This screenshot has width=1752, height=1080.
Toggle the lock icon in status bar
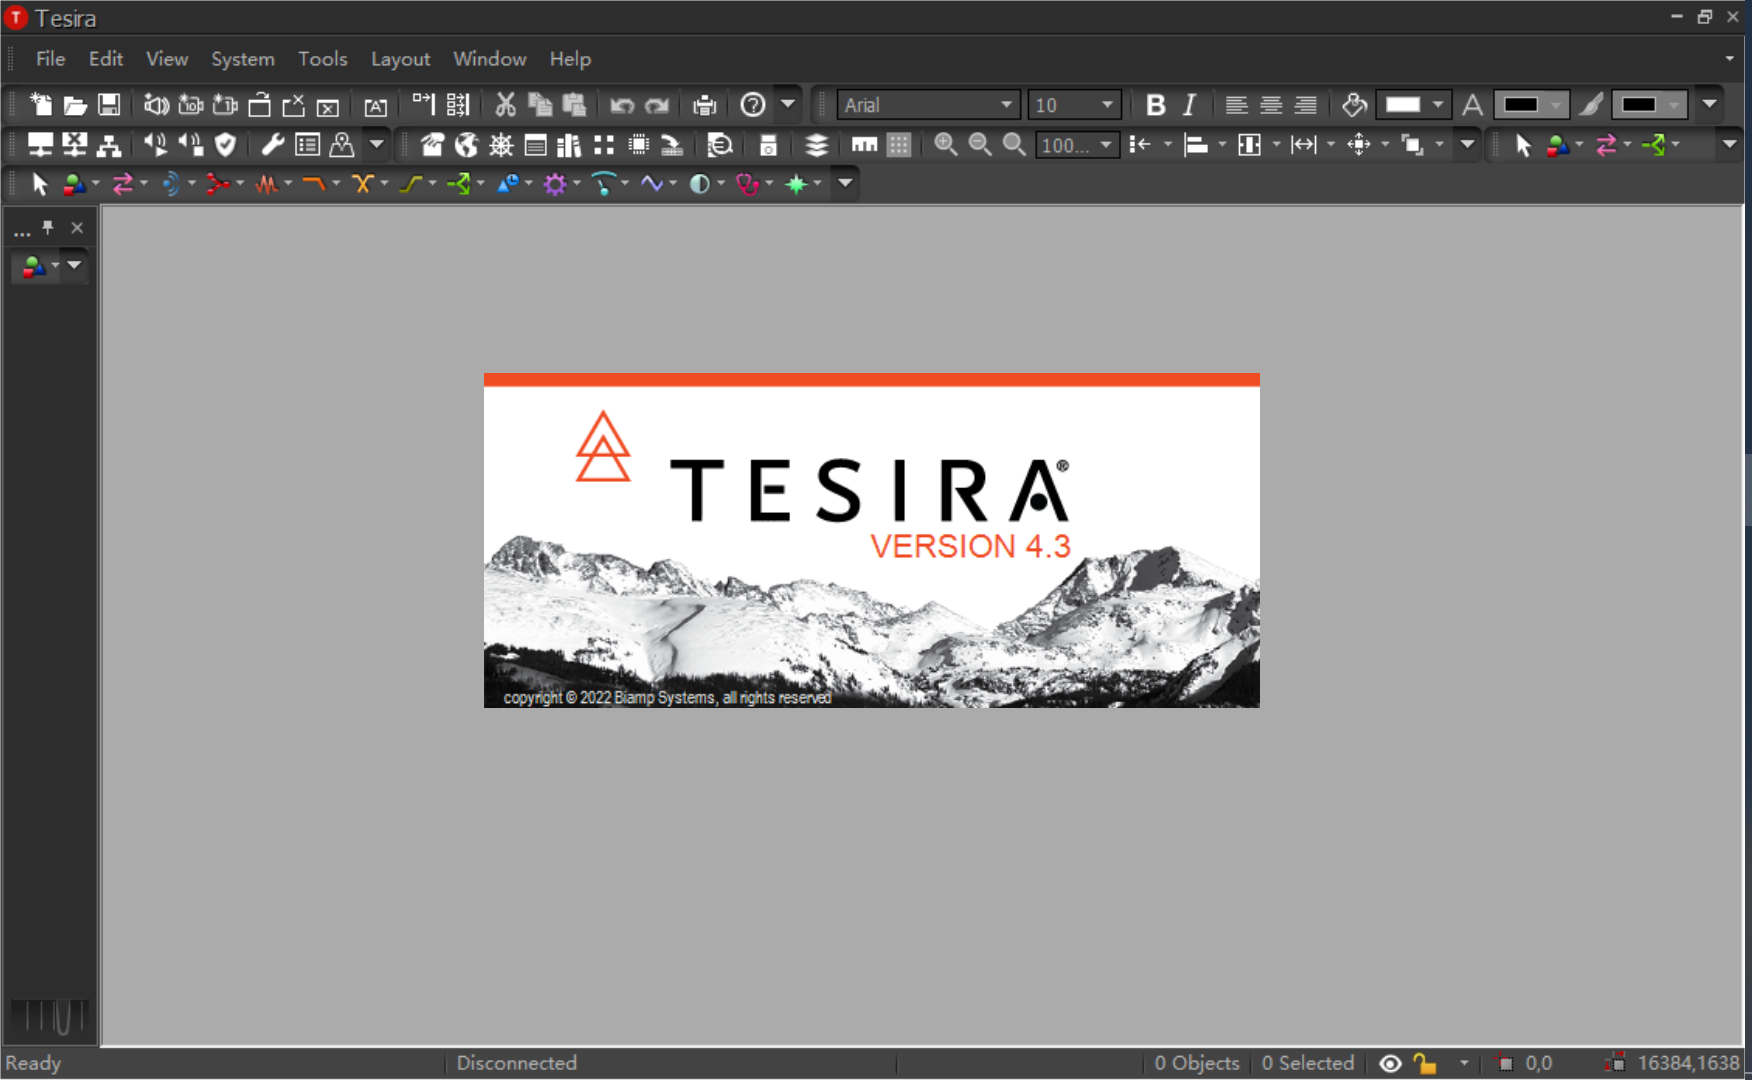coord(1425,1064)
